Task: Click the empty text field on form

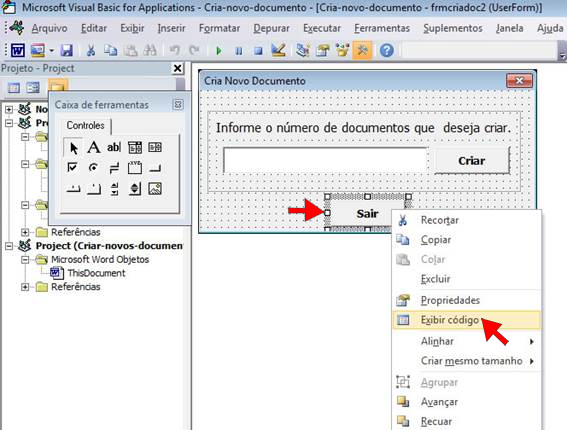Action: [325, 159]
